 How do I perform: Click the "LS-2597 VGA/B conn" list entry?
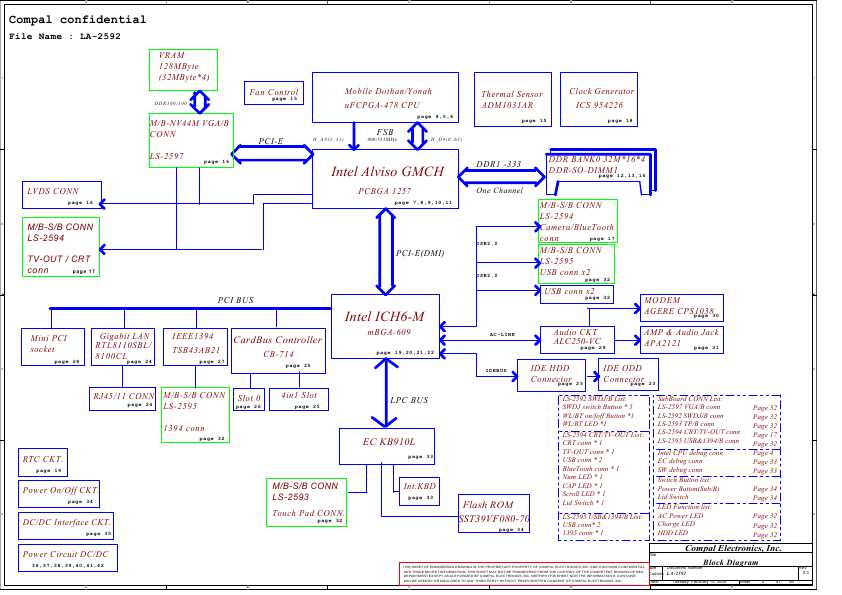689,407
